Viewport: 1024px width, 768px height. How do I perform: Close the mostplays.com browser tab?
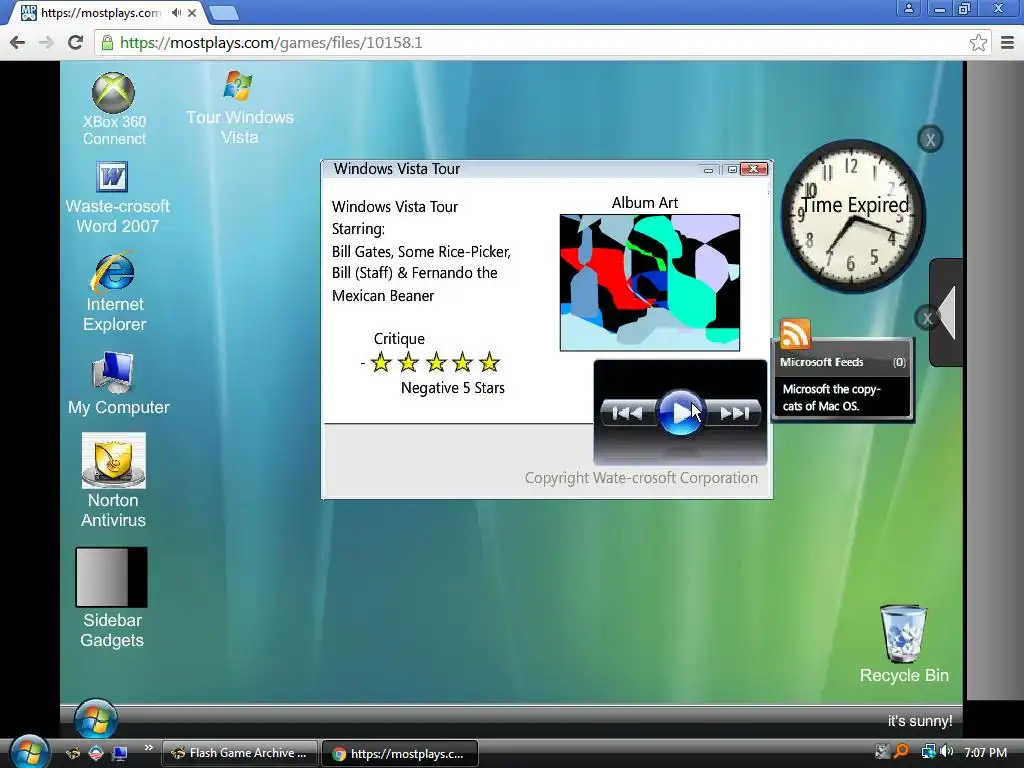click(192, 12)
